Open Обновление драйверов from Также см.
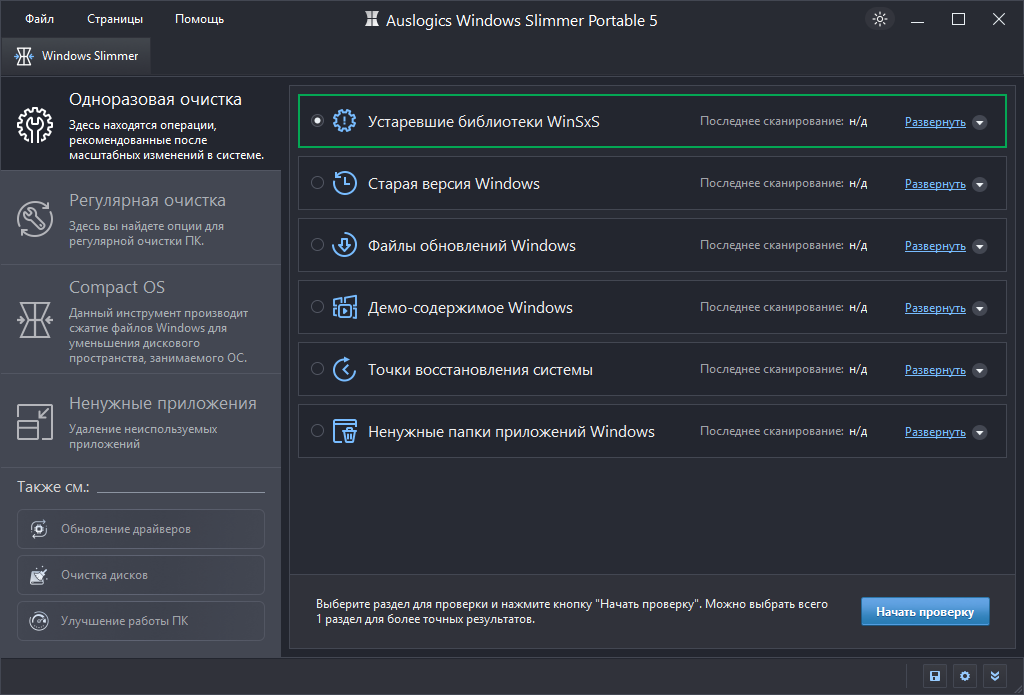Screen dimensions: 1024x695 (141, 529)
